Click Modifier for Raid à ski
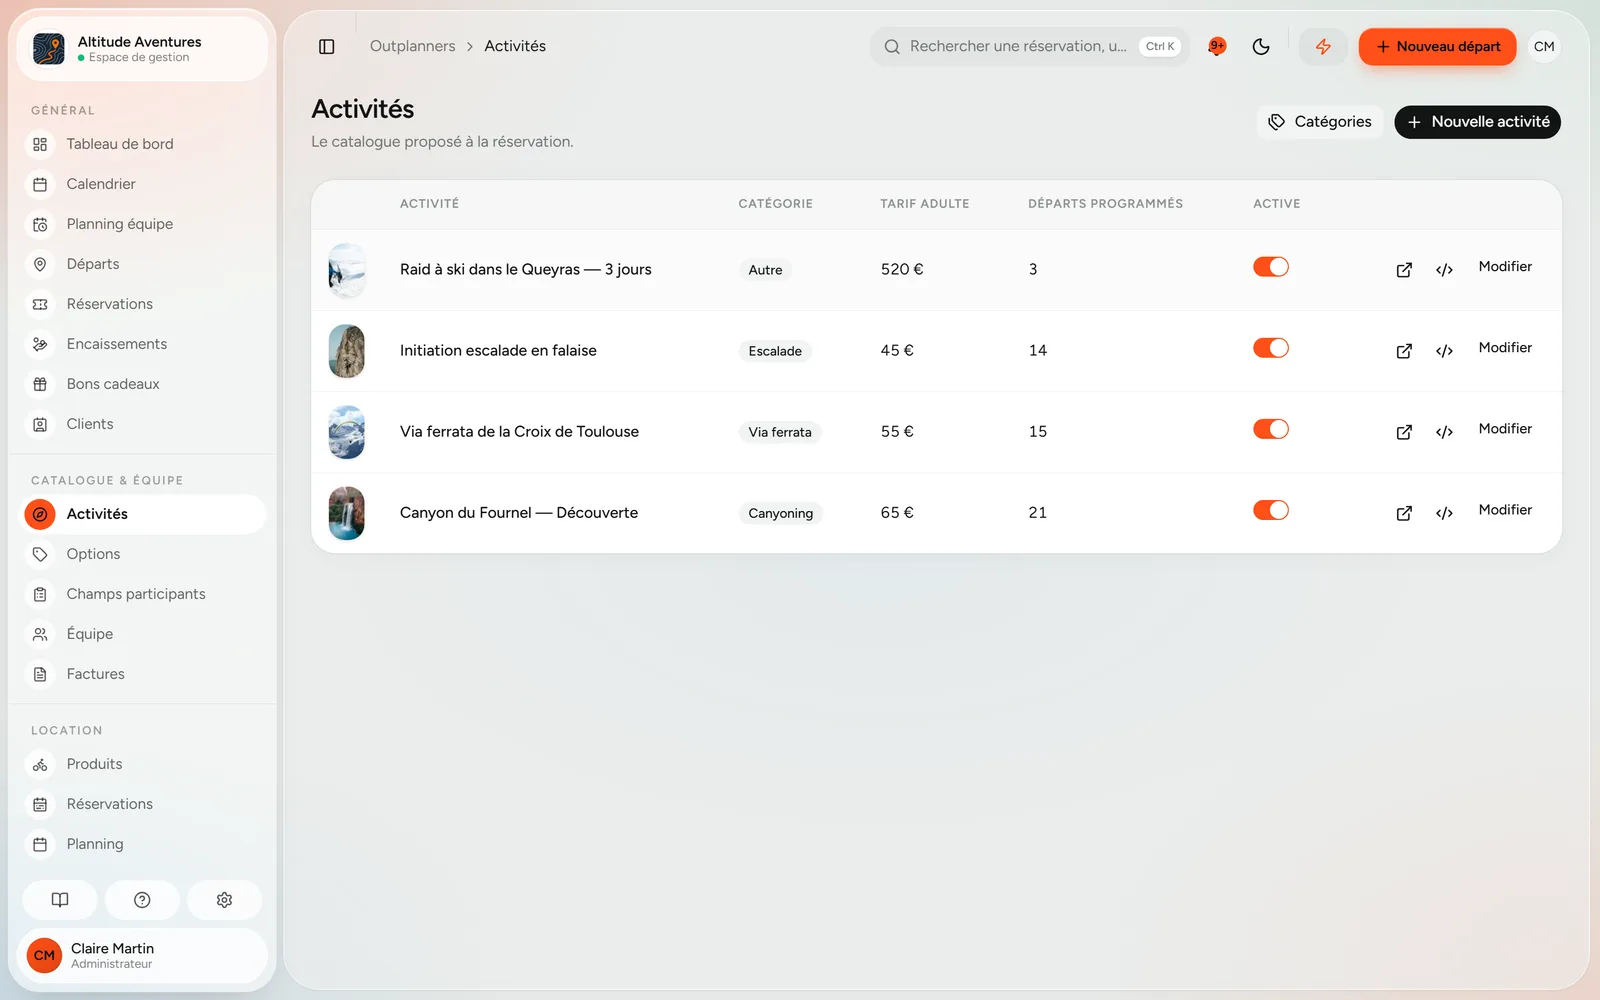 [x=1505, y=267]
